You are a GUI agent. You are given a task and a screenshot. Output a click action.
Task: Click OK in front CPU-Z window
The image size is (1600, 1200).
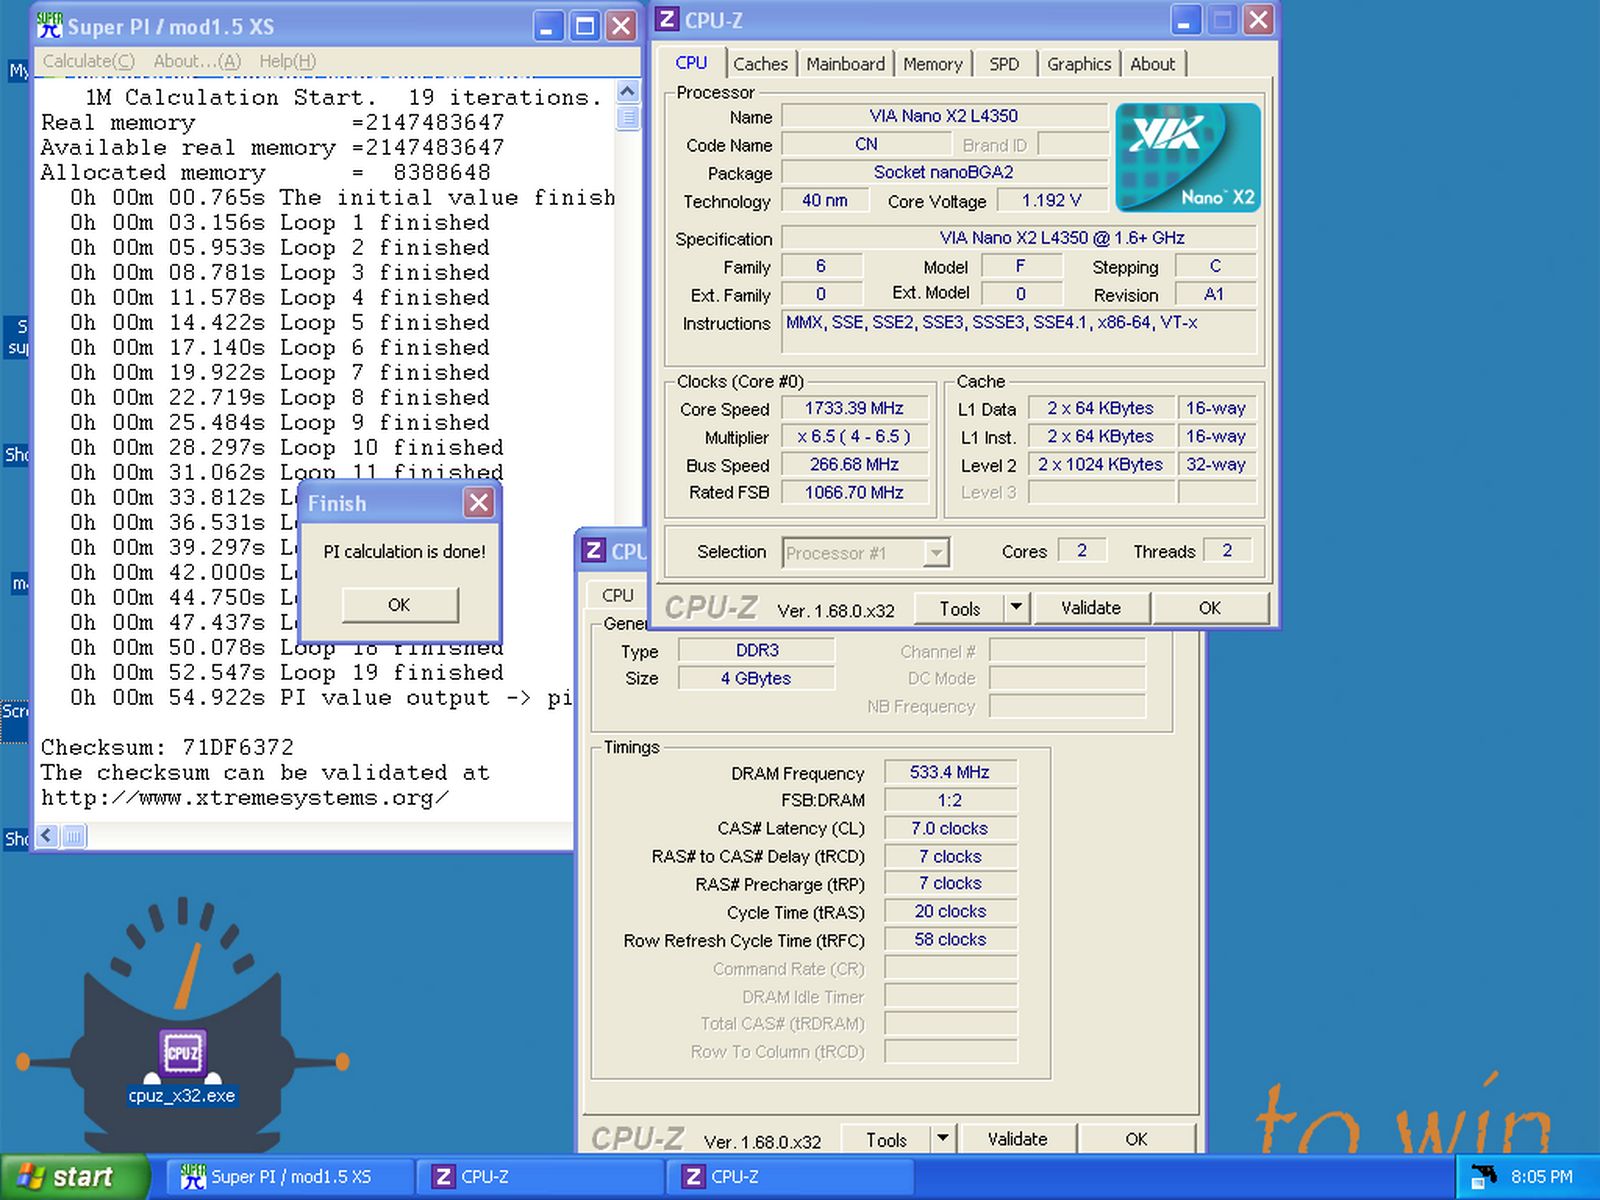click(1210, 608)
